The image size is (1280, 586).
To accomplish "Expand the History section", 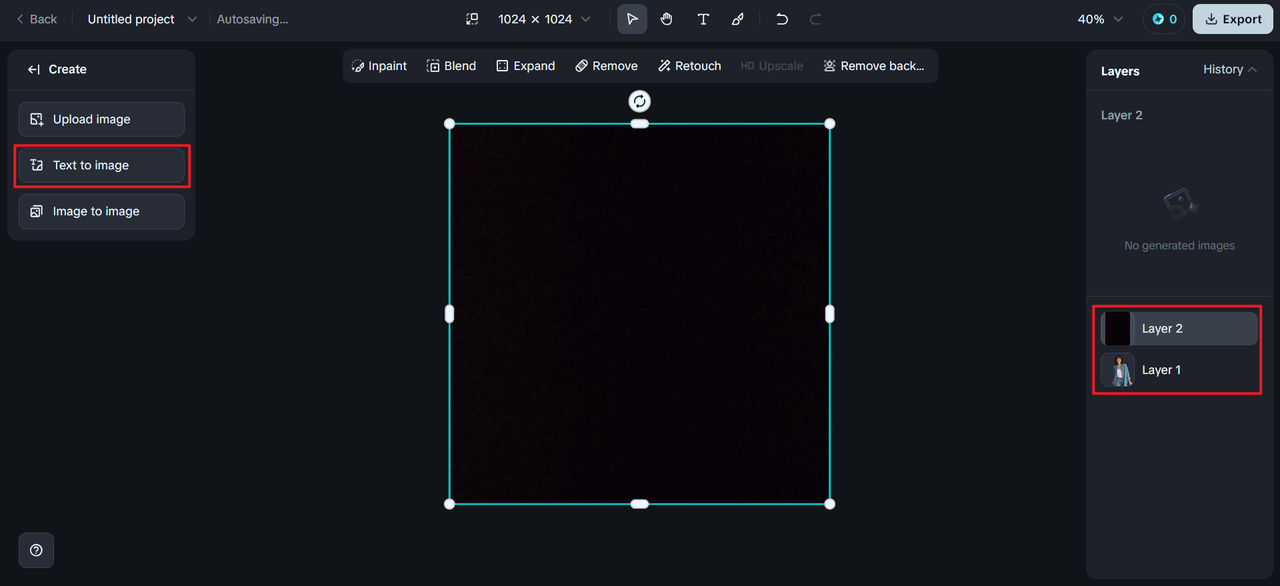I will tap(1230, 69).
